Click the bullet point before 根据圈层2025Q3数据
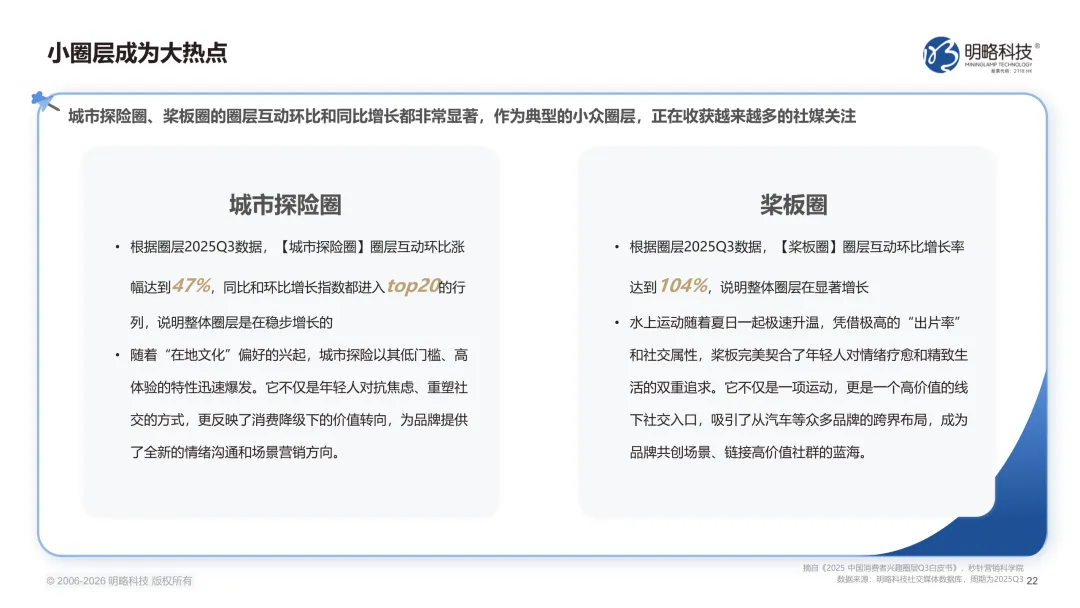This screenshot has width=1080, height=608. 116,245
